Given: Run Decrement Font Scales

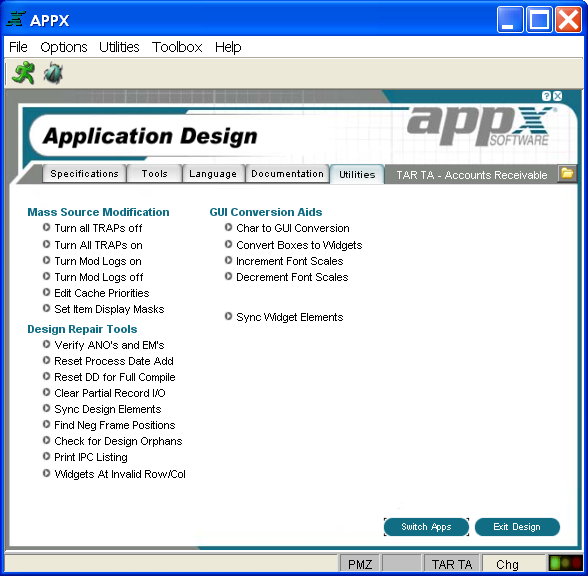Looking at the screenshot, I should coord(292,277).
